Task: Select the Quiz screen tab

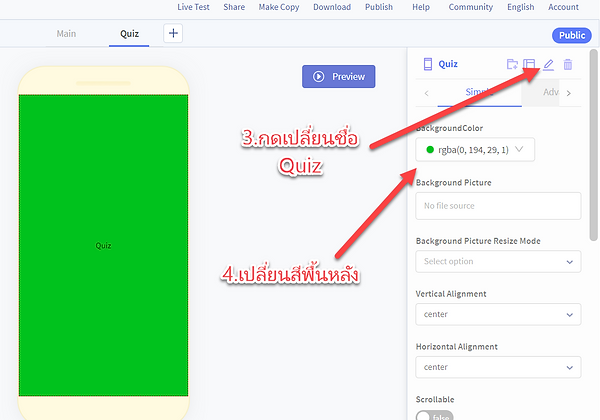Action: (x=129, y=34)
